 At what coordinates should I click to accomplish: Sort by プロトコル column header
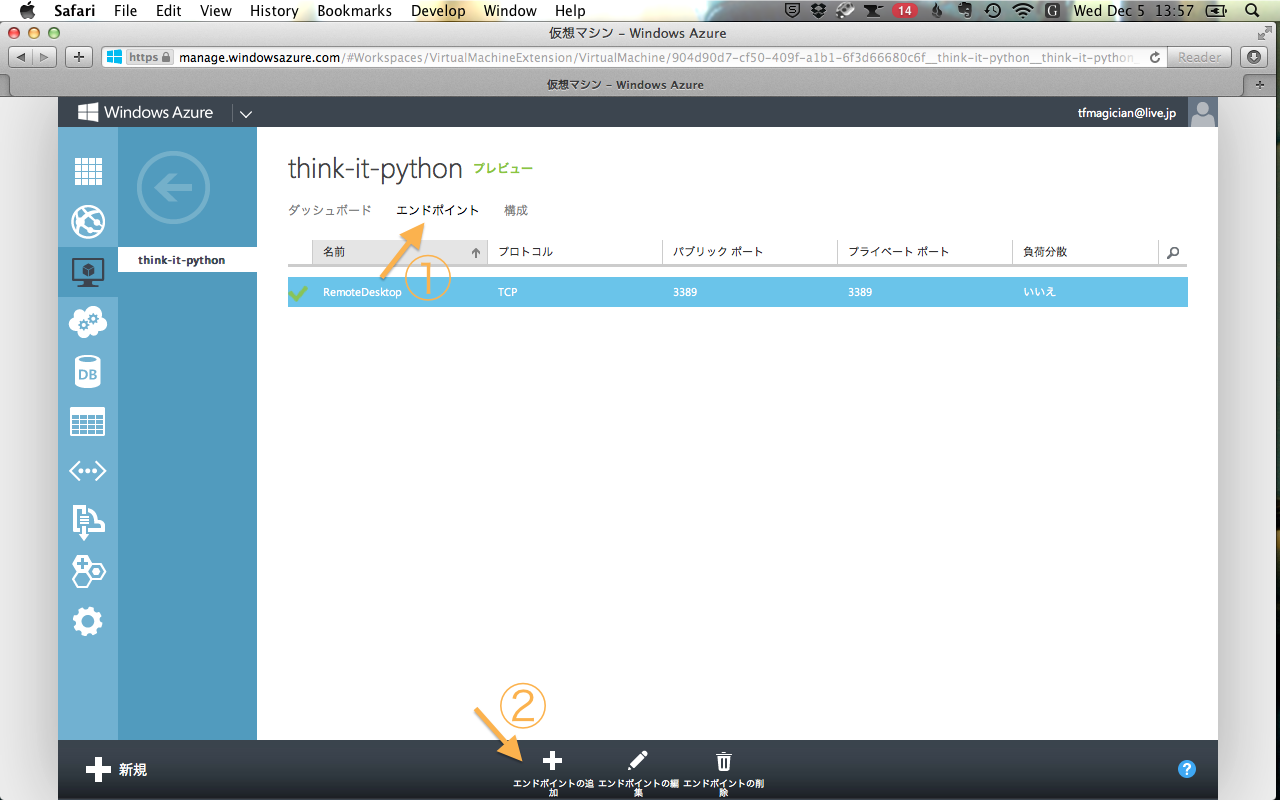(574, 252)
